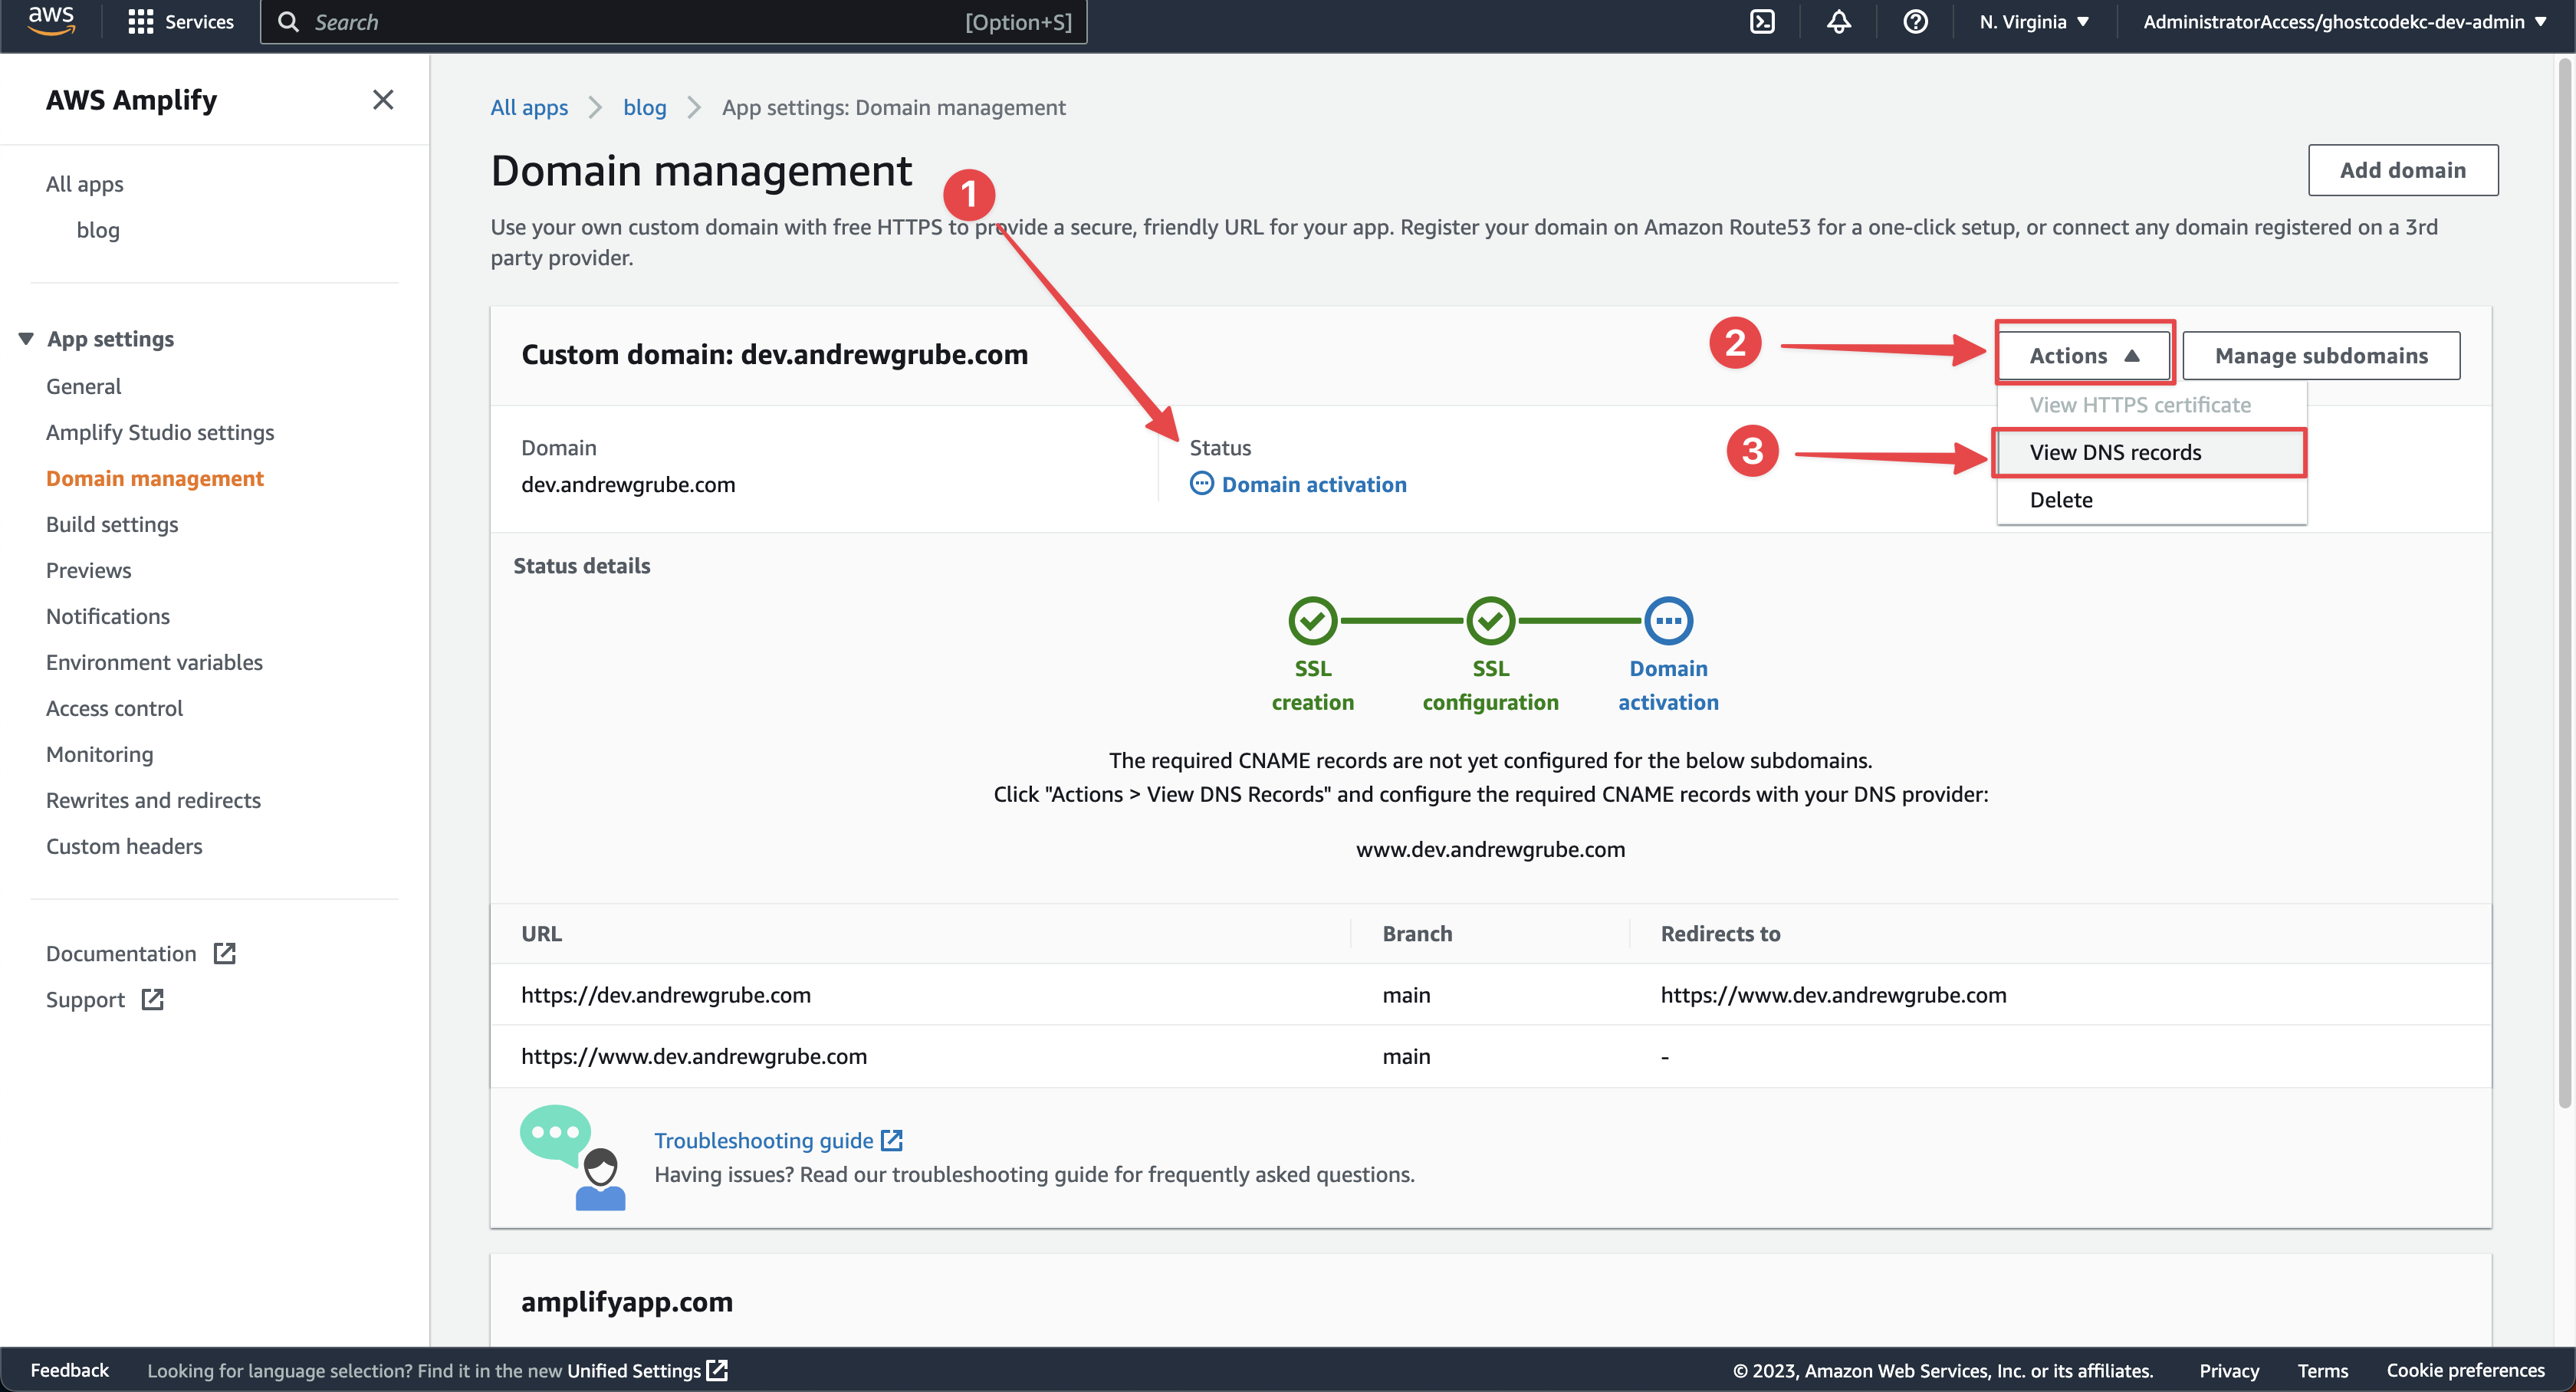Click the Add domain button
Screen dimensions: 2576x1392
[x=2401, y=168]
